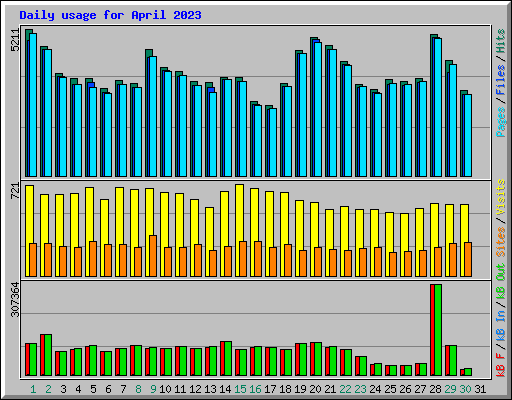The height and width of the screenshot is (400, 512).
Task: Click the cyan Pages bar for day 20
Action: 318,109
